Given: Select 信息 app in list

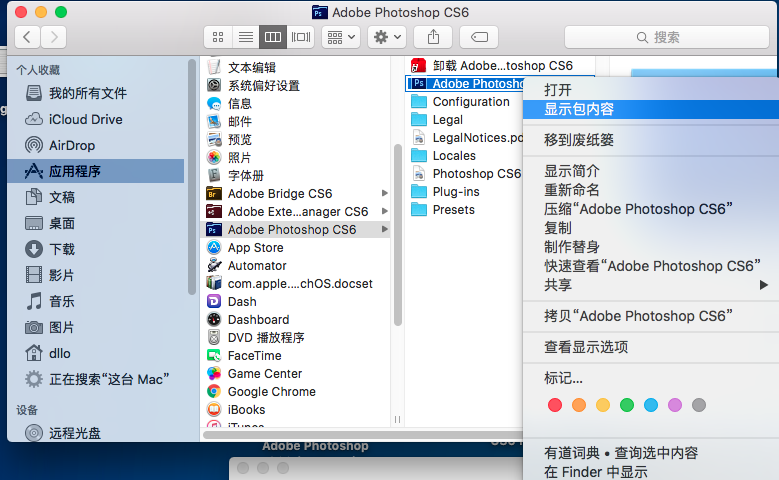Looking at the screenshot, I should pyautogui.click(x=295, y=103).
